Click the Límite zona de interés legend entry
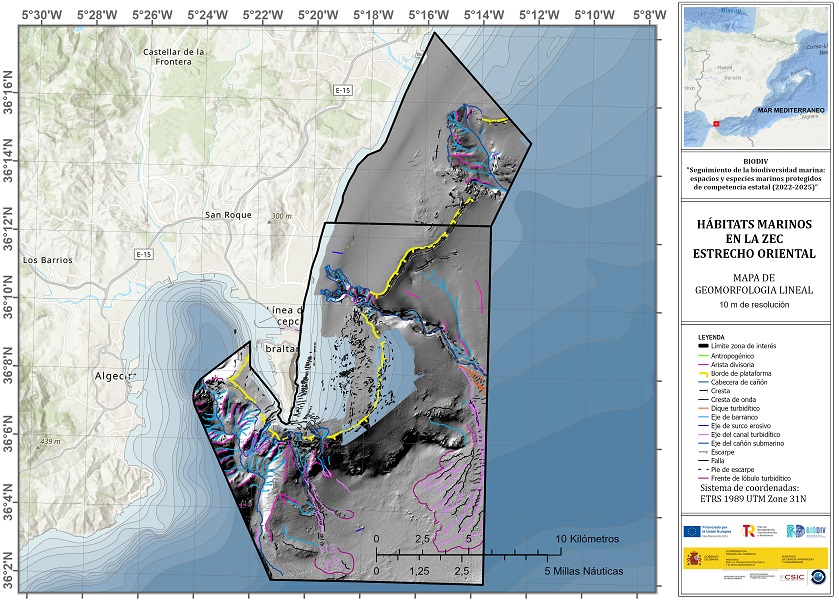 click(737, 346)
